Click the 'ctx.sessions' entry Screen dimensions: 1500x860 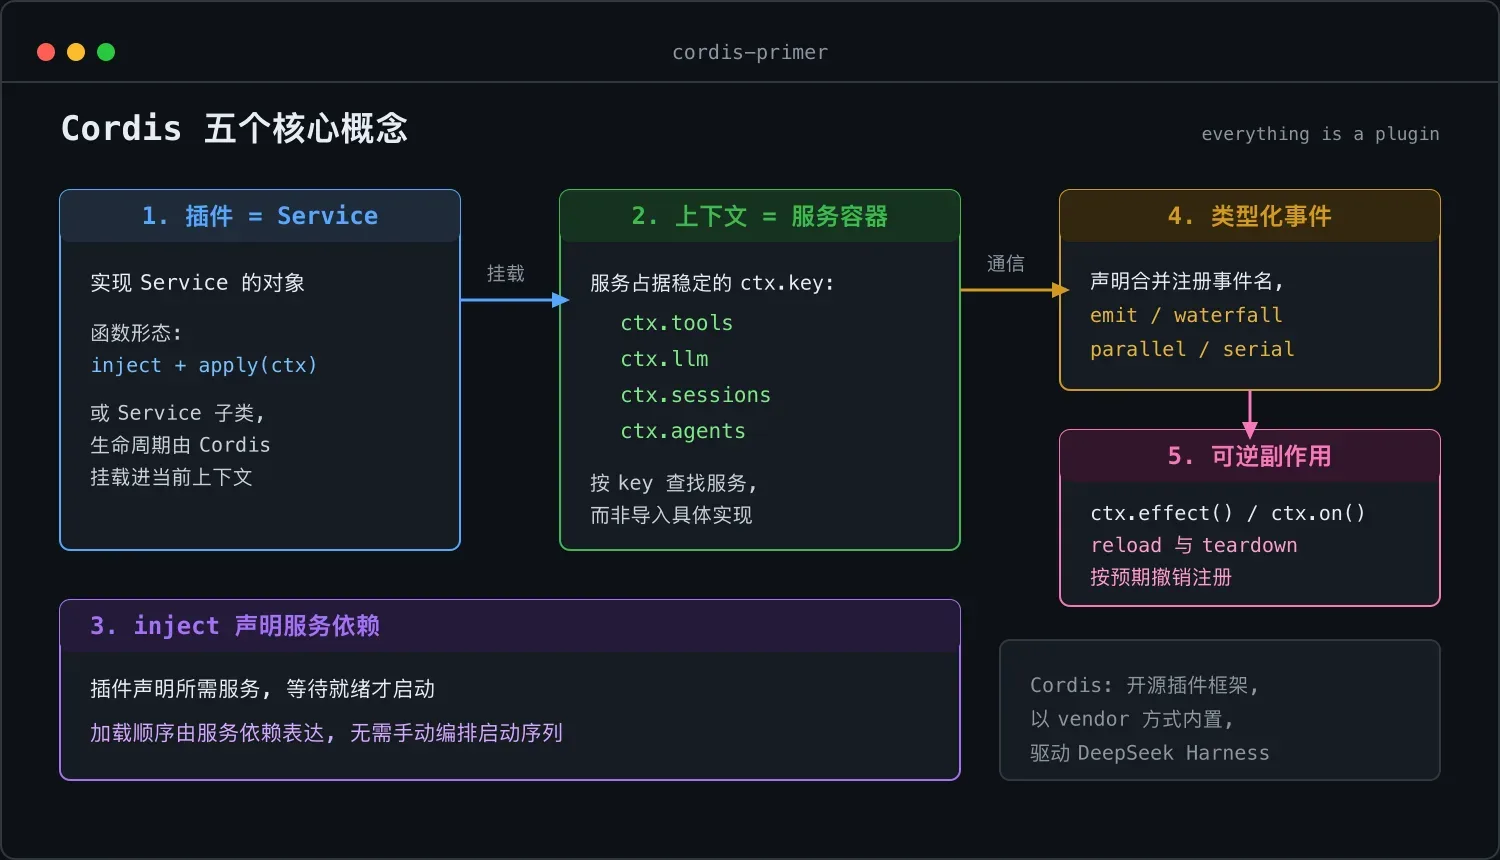(x=696, y=395)
